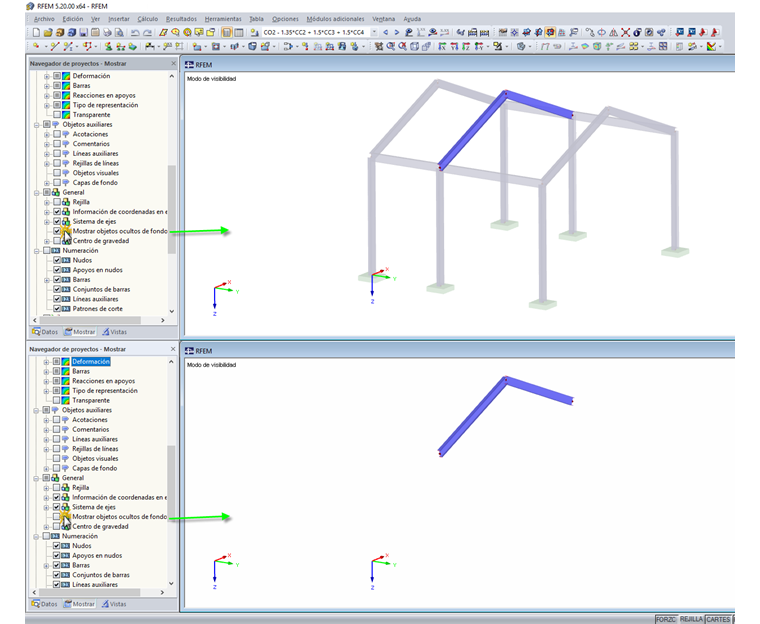760x624 pixels.
Task: Click the View in X direction icon
Action: coord(443,47)
